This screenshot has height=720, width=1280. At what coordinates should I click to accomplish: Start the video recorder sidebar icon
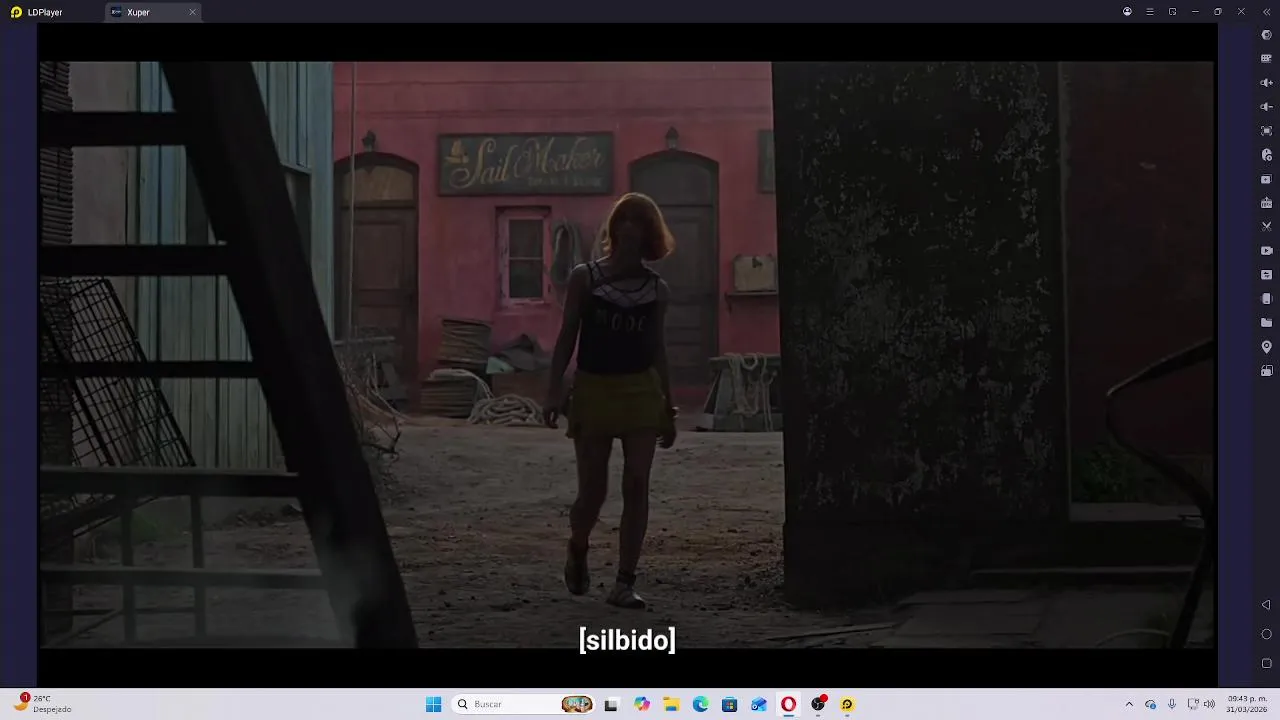click(x=1266, y=251)
